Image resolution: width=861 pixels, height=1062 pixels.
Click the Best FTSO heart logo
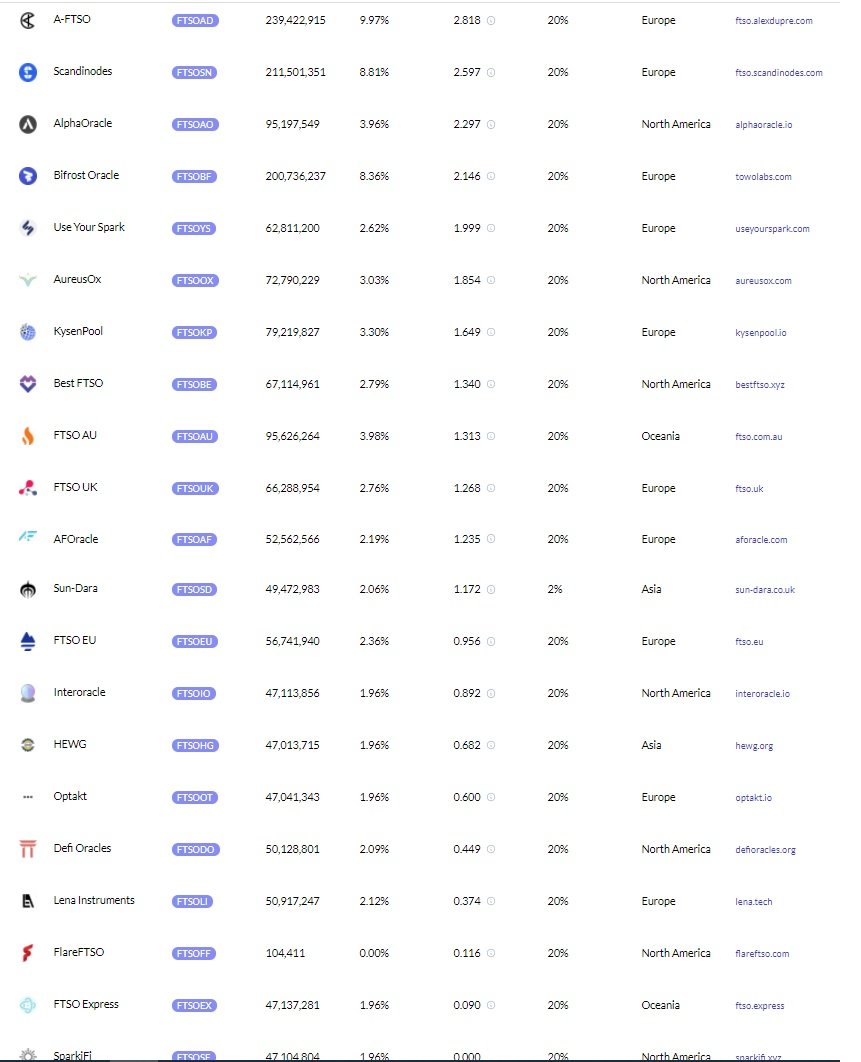28,384
